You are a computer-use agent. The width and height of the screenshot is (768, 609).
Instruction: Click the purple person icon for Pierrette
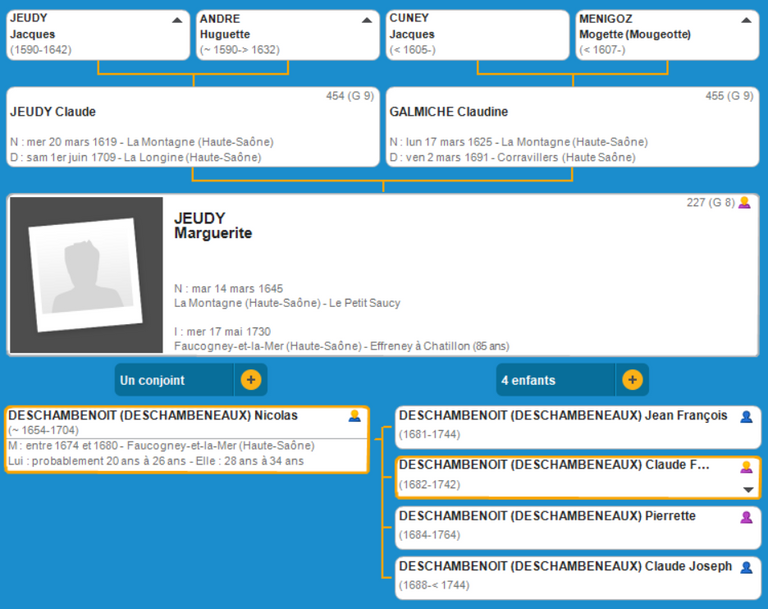click(x=745, y=517)
